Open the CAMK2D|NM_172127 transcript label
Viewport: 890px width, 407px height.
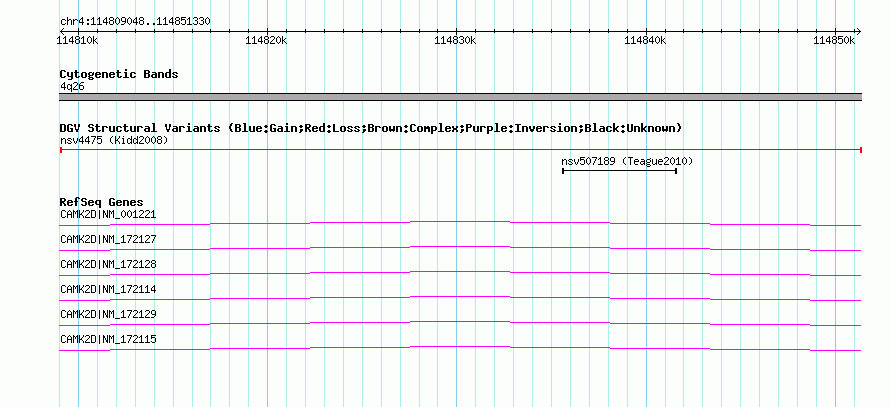tap(108, 240)
